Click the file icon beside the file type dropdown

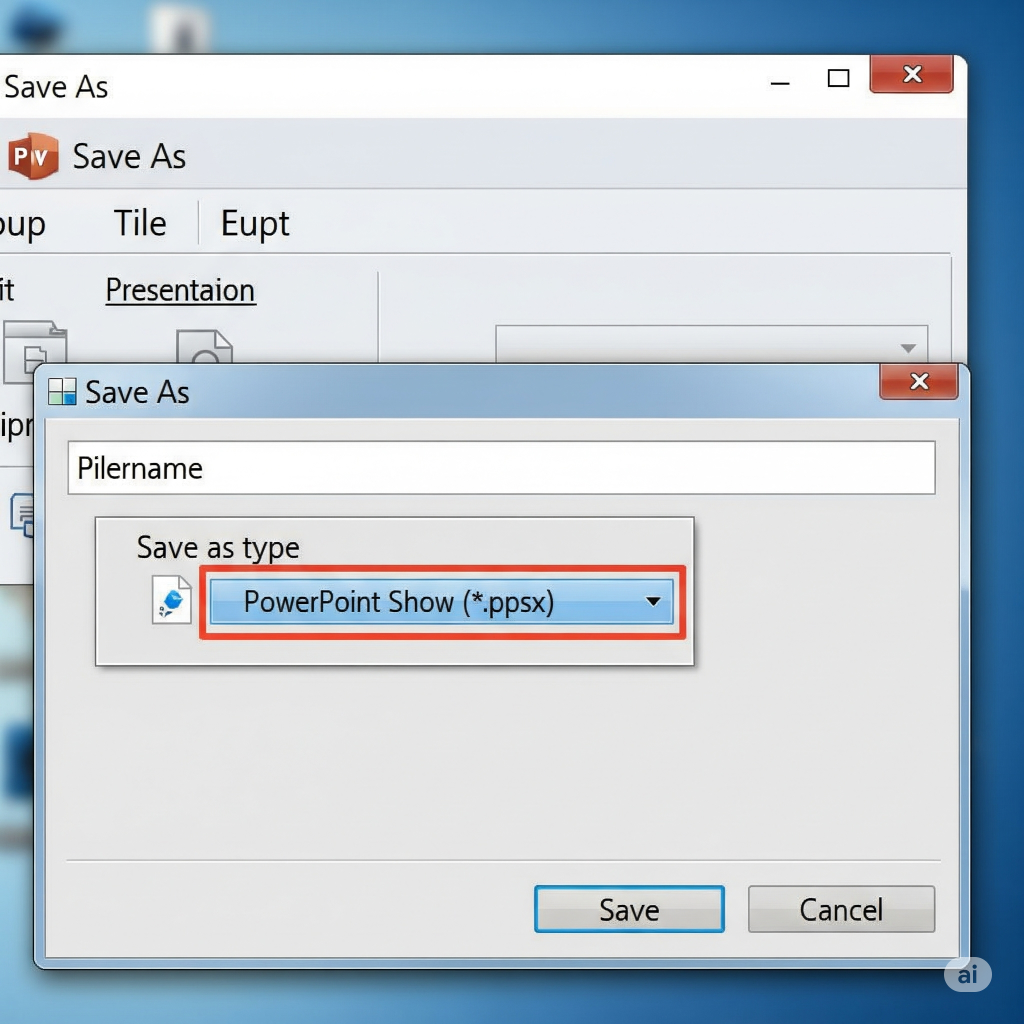pyautogui.click(x=171, y=601)
